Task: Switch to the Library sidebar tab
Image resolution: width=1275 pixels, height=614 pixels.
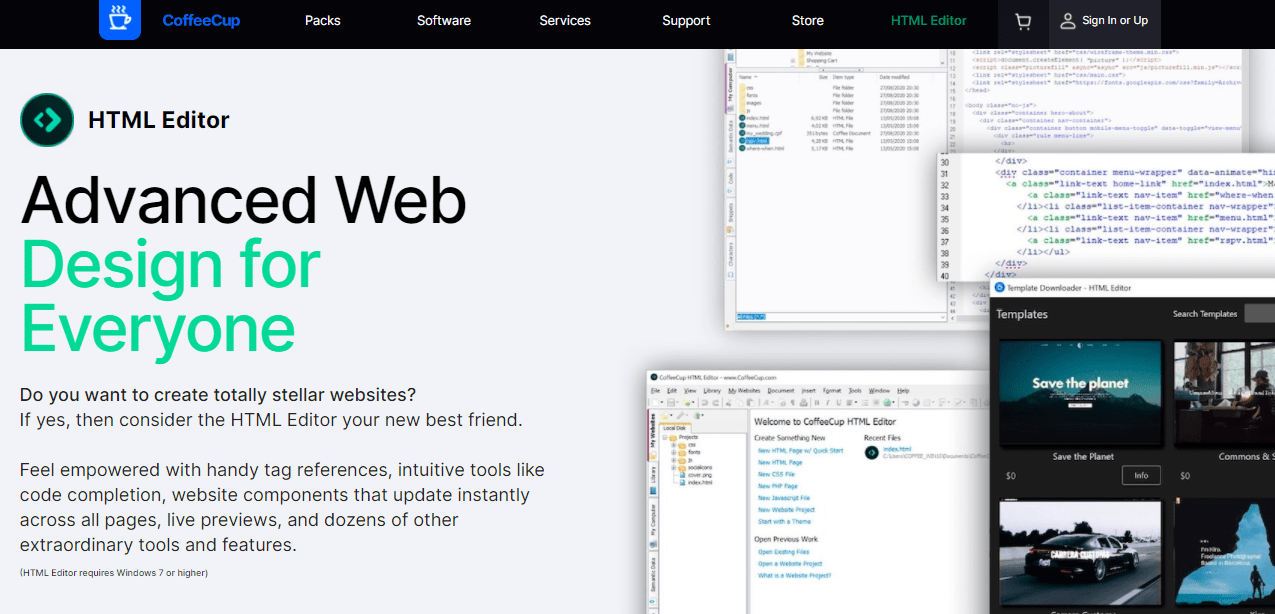Action: click(653, 475)
